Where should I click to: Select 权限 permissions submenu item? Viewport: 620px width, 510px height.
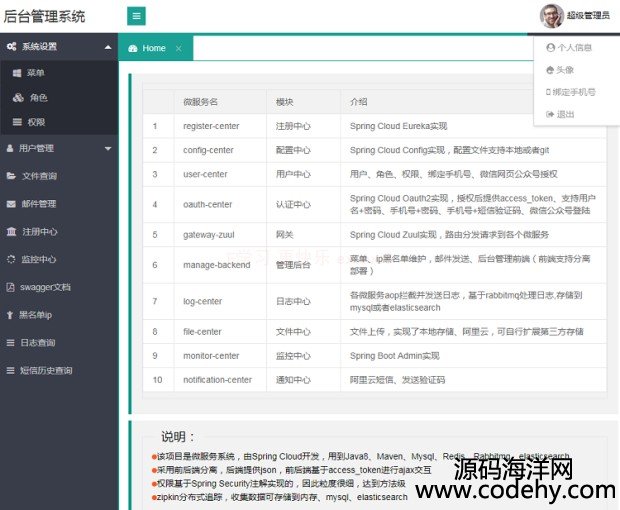[35, 122]
